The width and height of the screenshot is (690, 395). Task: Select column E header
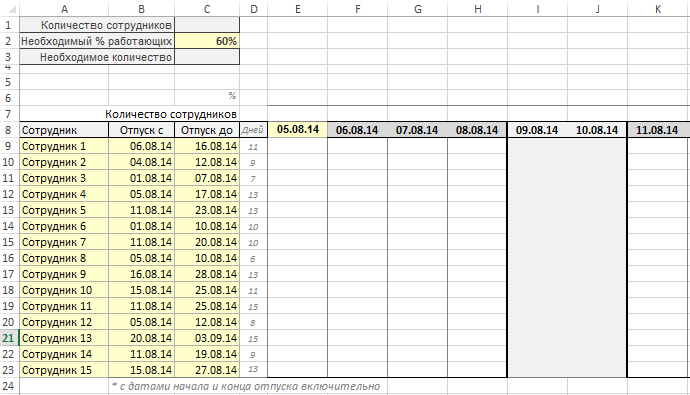tap(297, 9)
